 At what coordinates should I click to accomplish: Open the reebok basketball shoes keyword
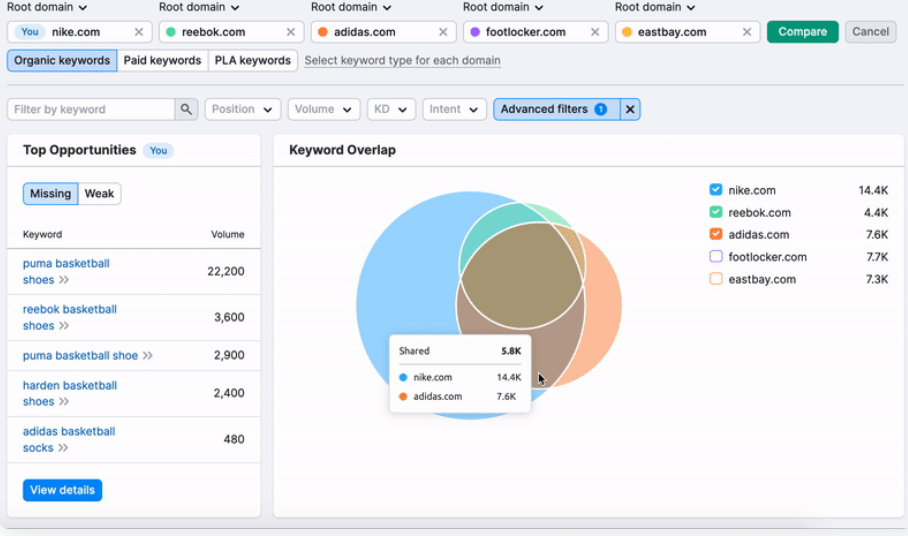[x=69, y=317]
